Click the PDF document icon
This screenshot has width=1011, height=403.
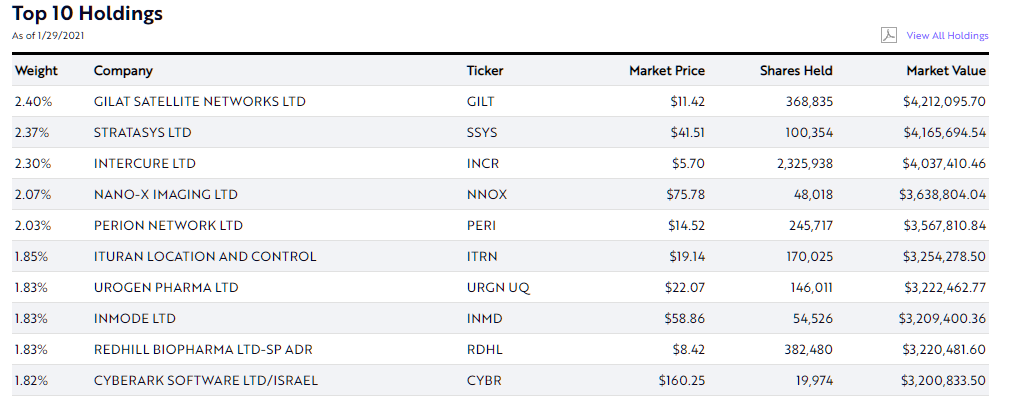pyautogui.click(x=888, y=35)
